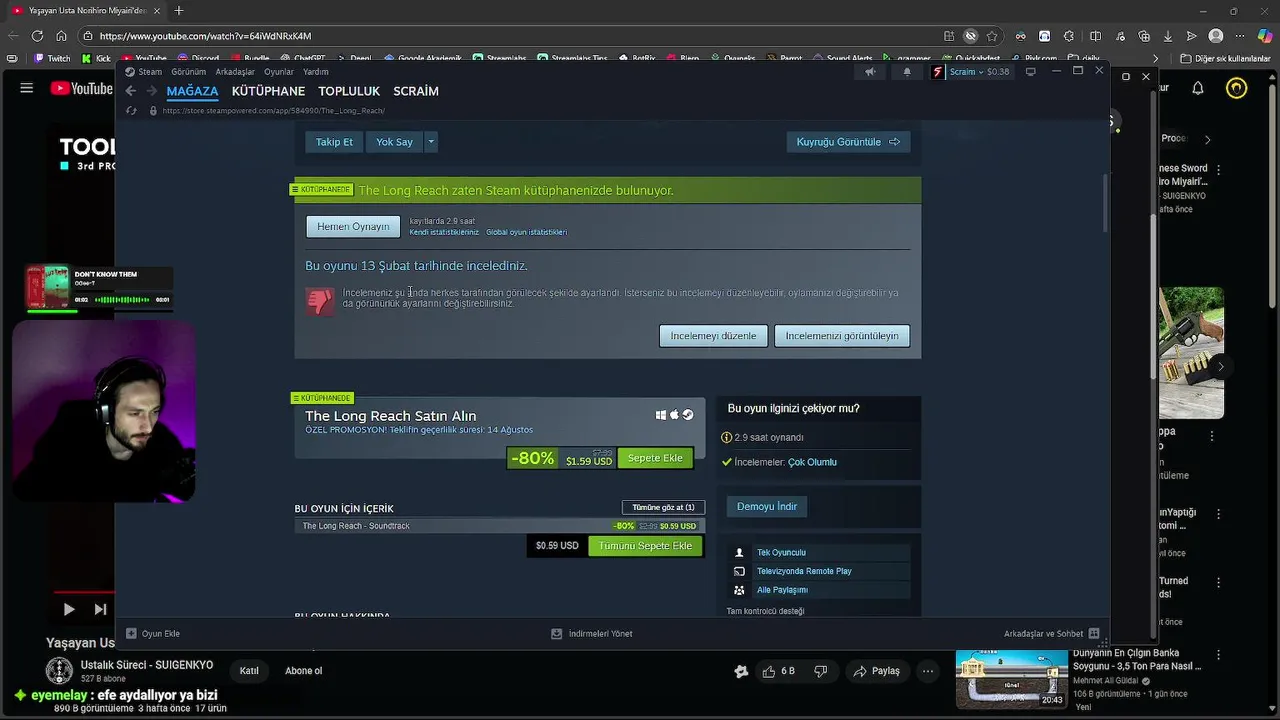Open Arkadaşlar menu

(235, 72)
